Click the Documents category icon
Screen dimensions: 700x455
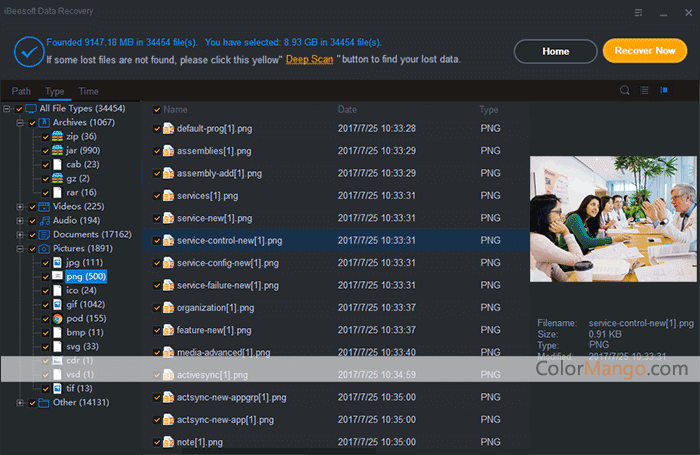click(x=44, y=234)
